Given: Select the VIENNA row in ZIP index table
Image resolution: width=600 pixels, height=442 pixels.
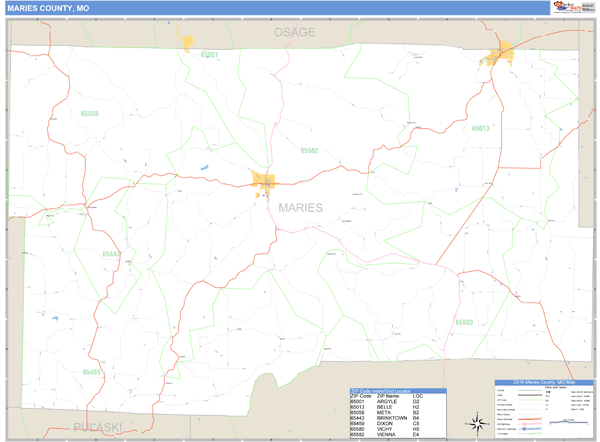Looking at the screenshot, I should click(383, 435).
